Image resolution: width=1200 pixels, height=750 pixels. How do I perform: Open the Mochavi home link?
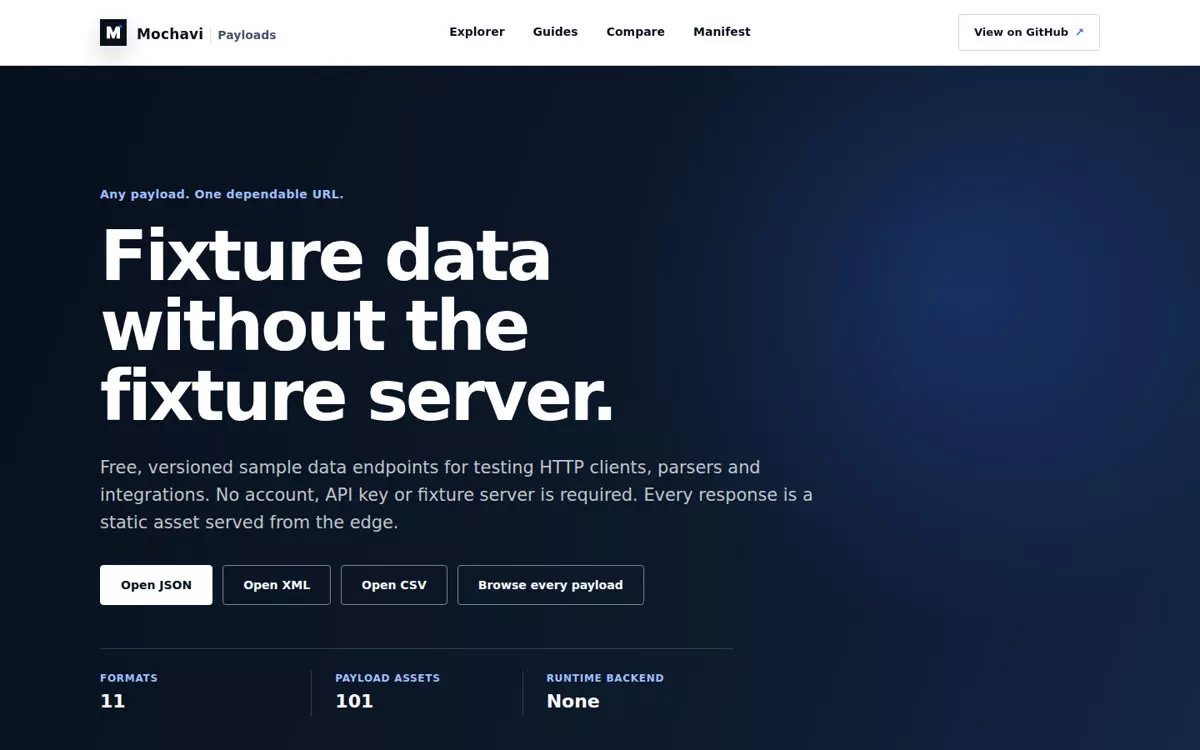click(x=188, y=33)
